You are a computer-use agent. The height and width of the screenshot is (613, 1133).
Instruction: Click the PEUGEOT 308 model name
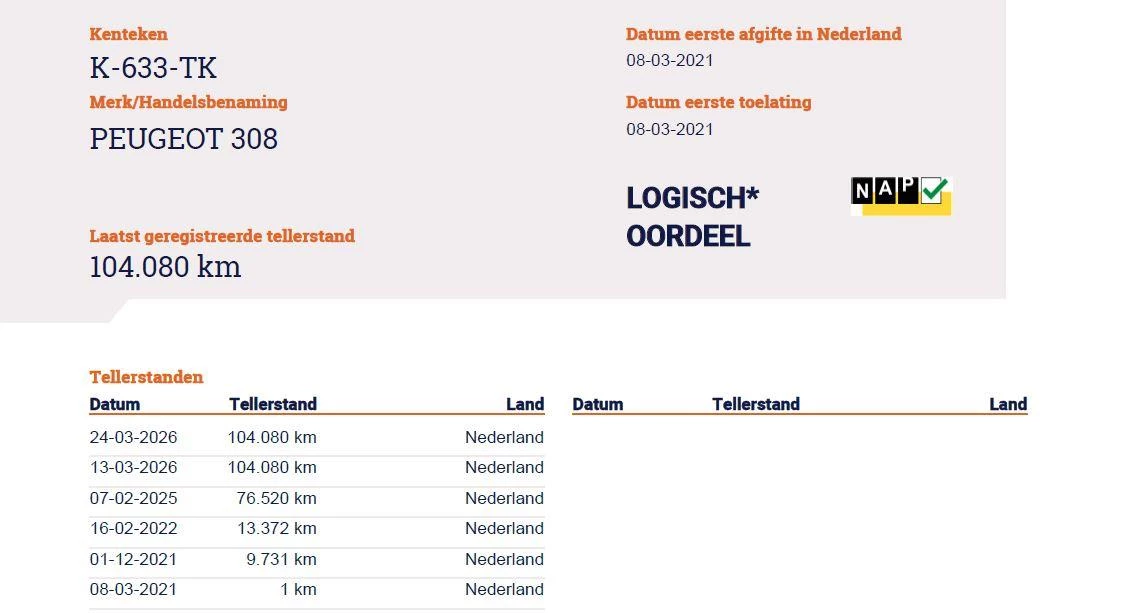click(184, 139)
